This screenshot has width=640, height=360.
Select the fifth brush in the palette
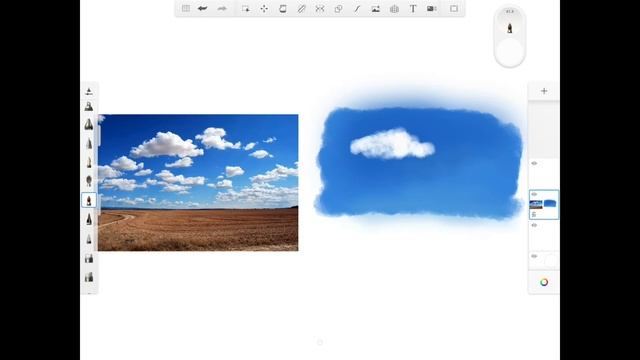click(89, 162)
